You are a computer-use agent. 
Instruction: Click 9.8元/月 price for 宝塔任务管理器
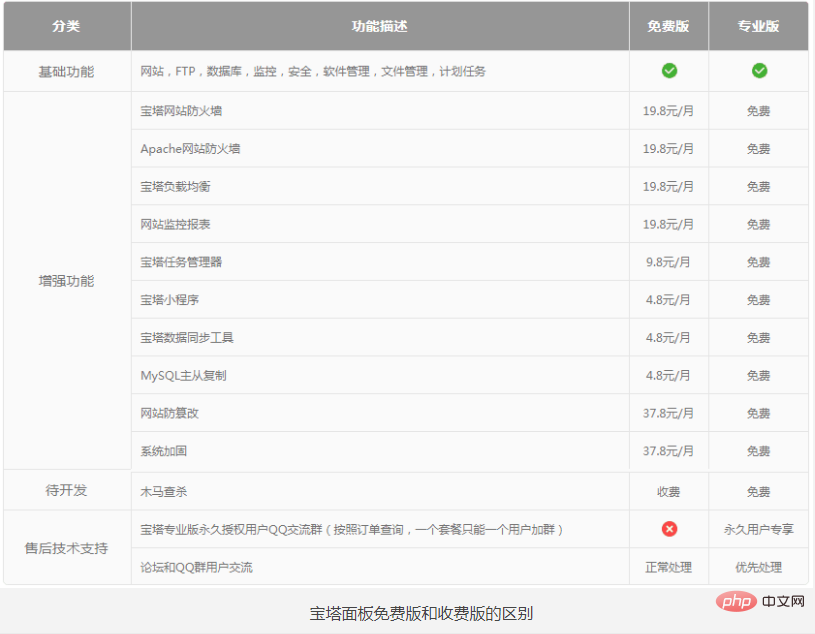click(x=668, y=262)
